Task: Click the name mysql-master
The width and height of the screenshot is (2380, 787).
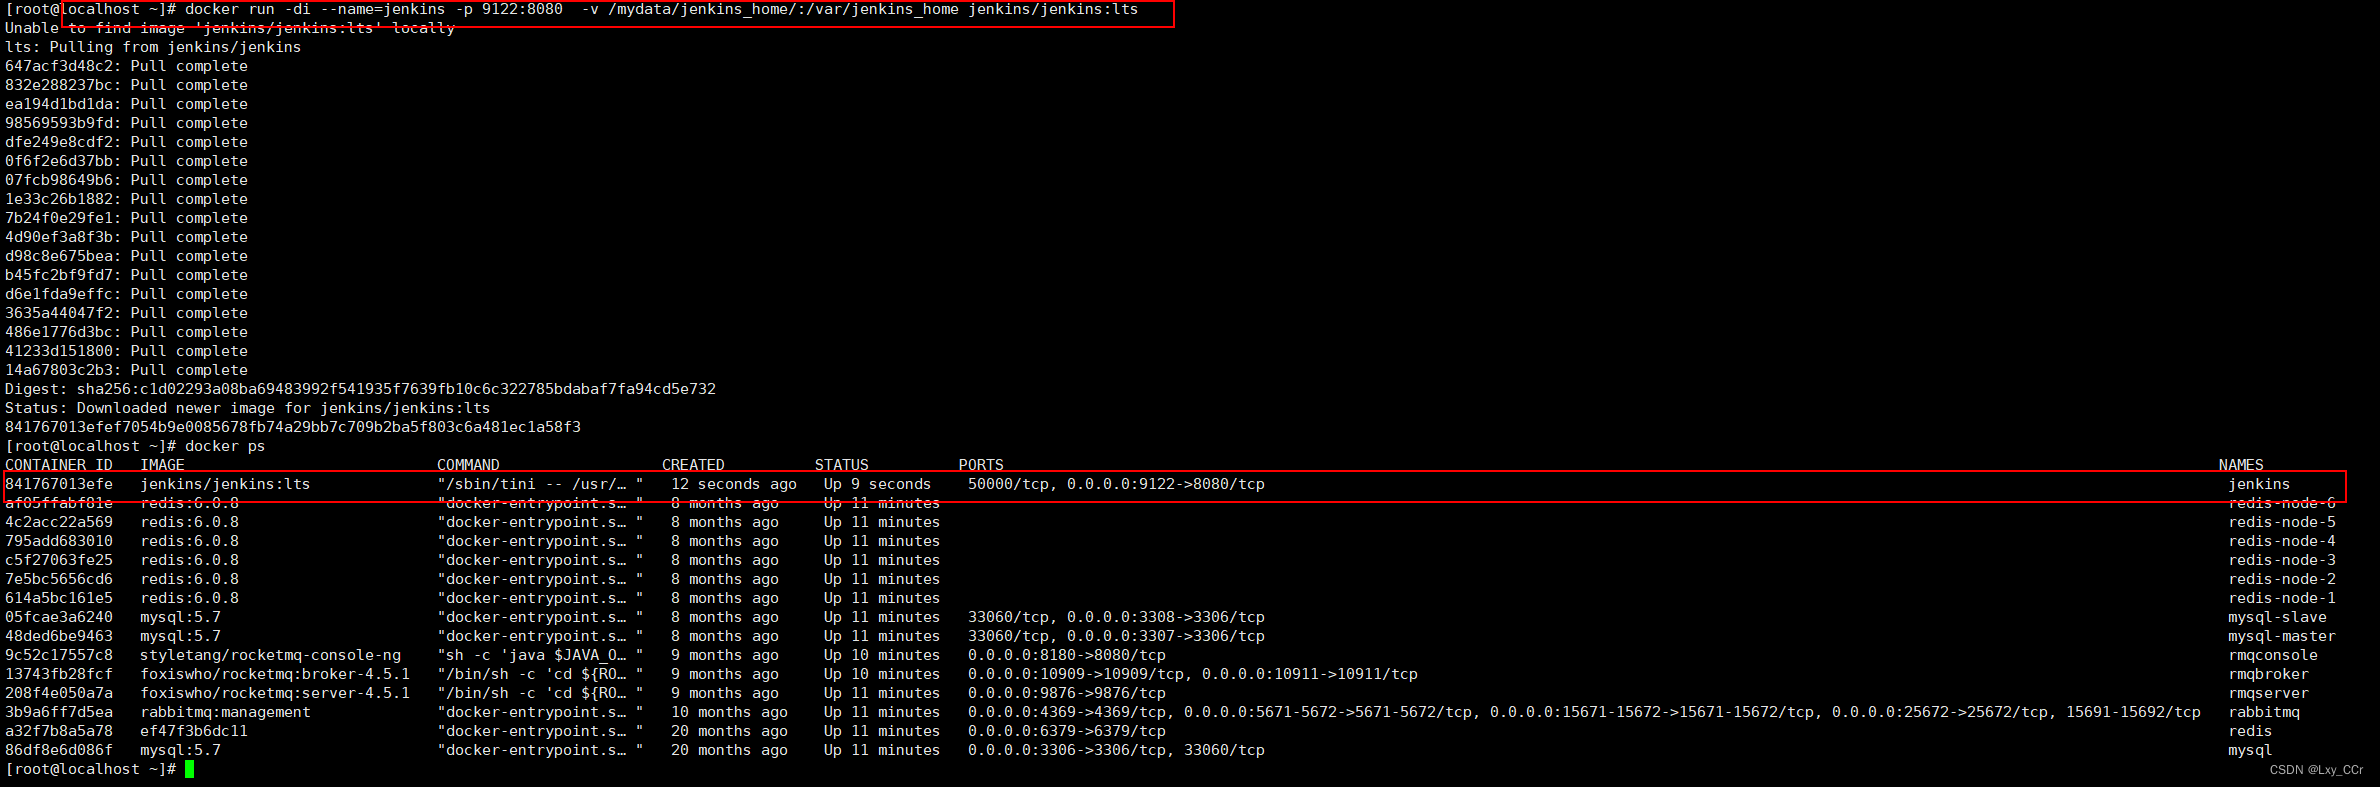Action: pyautogui.click(x=2282, y=636)
